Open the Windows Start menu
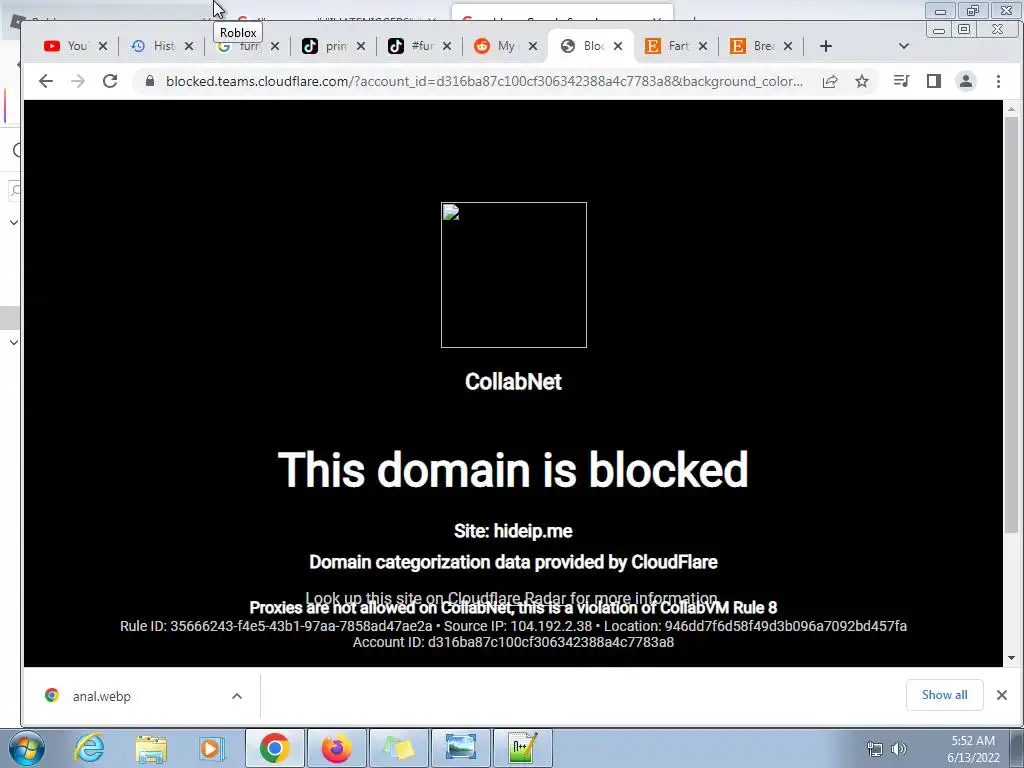Image resolution: width=1024 pixels, height=768 pixels. click(x=27, y=748)
